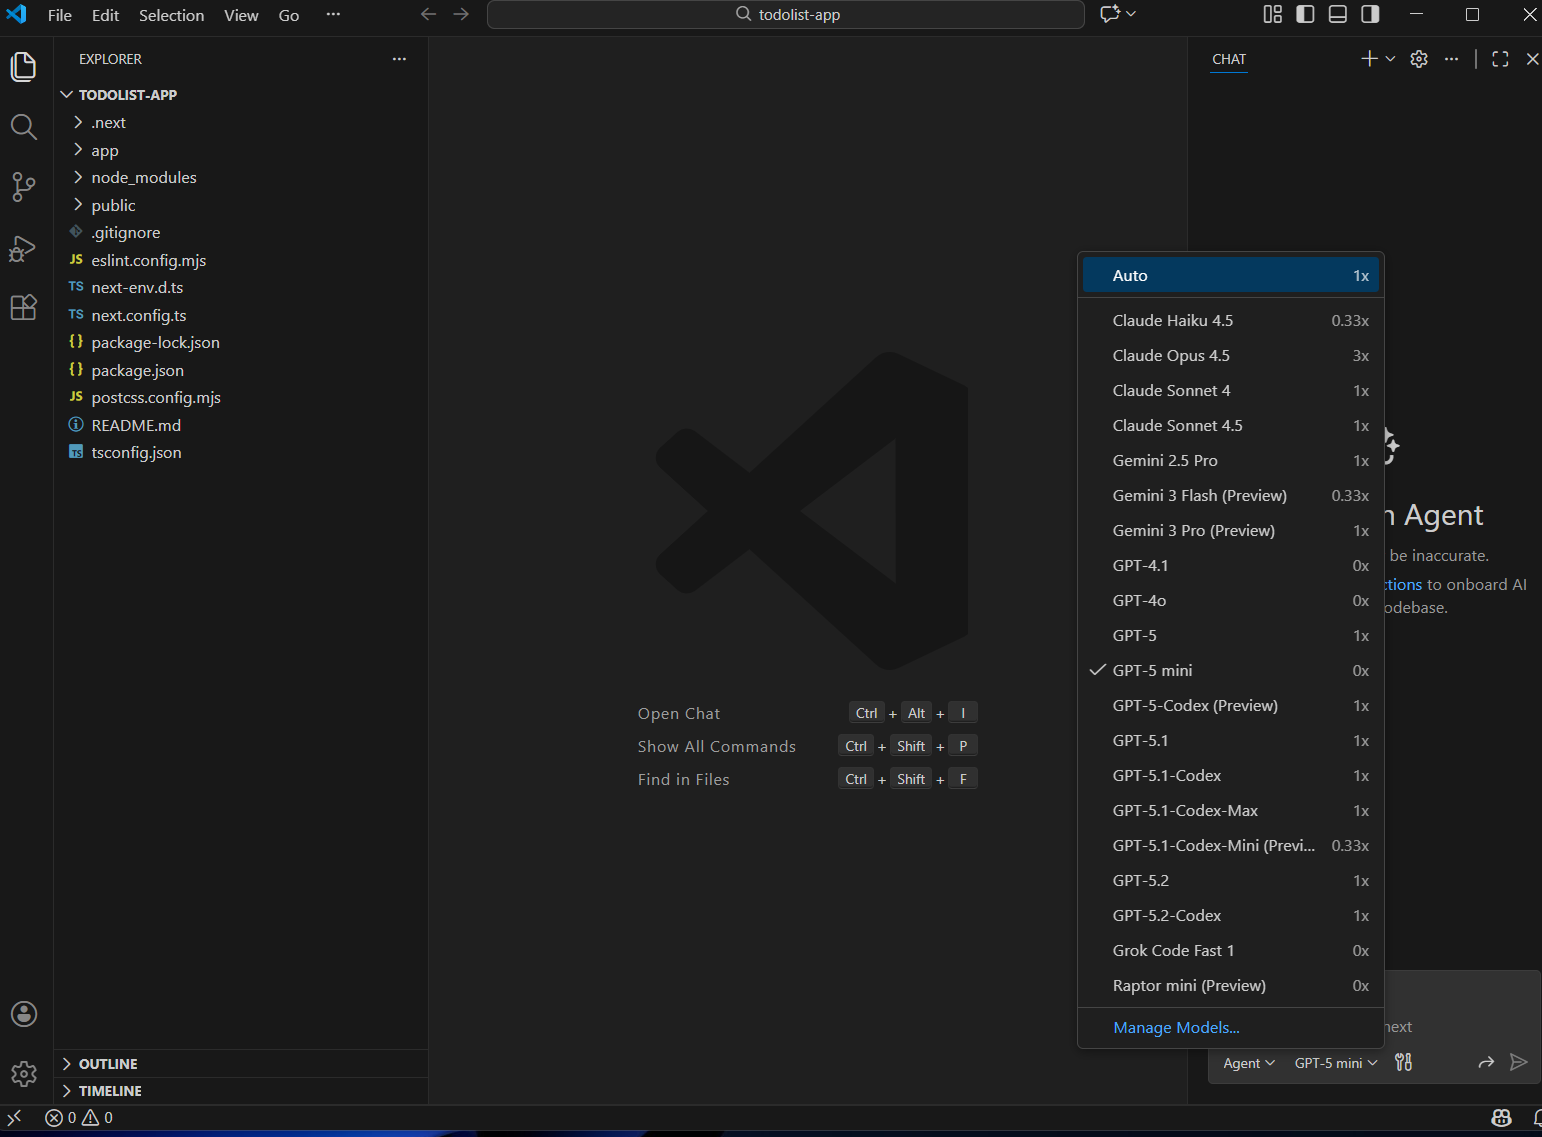Open the Manage gear in activity bar
The width and height of the screenshot is (1542, 1137).
[x=24, y=1074]
